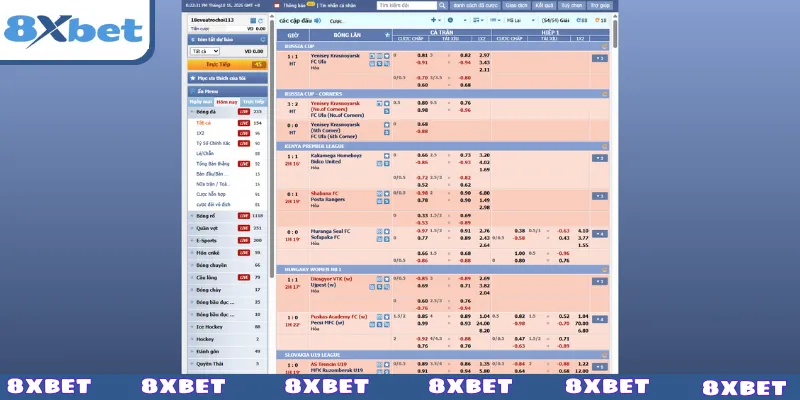Open the Kết quả menu item

tap(544, 6)
